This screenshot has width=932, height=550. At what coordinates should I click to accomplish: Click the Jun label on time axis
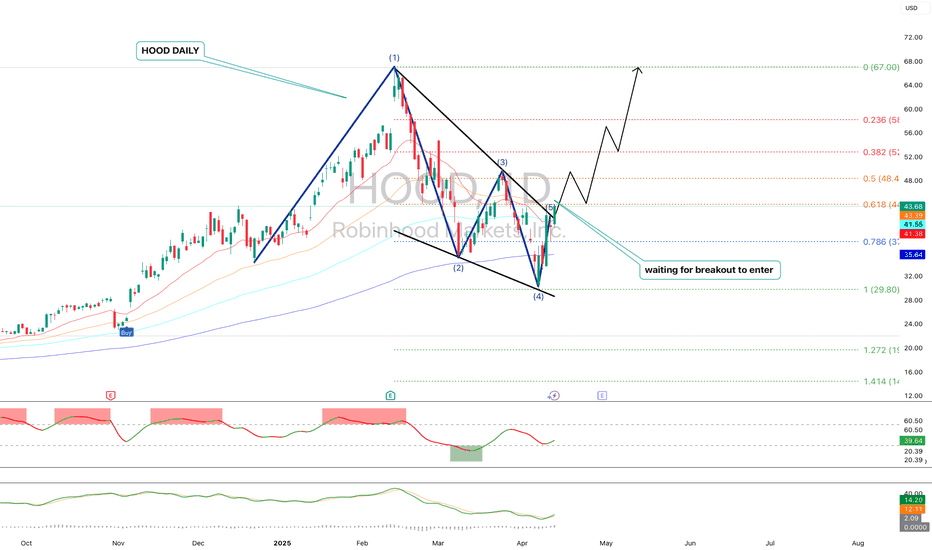coord(690,543)
